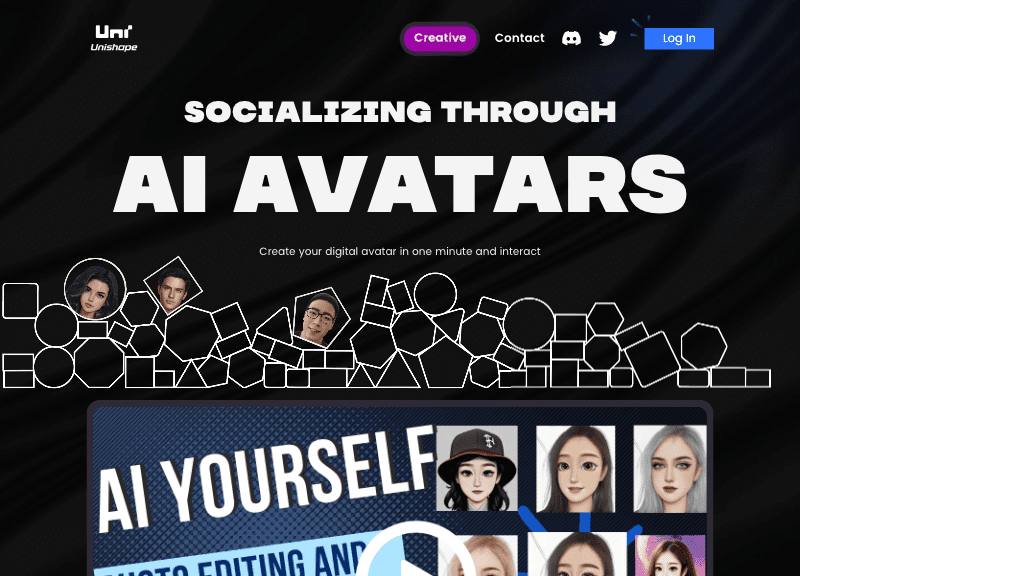Select the brown-haired cartoon girl avatar
Viewport: 1024px width, 576px height.
(x=575, y=469)
